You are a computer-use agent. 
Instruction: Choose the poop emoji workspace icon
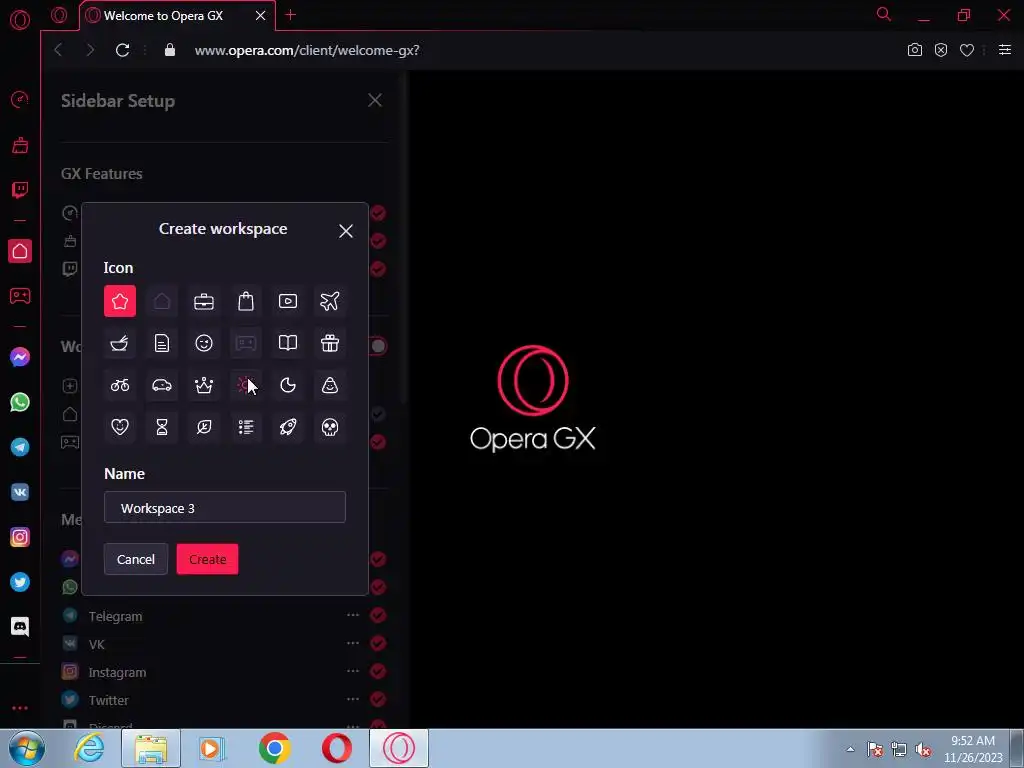[330, 385]
